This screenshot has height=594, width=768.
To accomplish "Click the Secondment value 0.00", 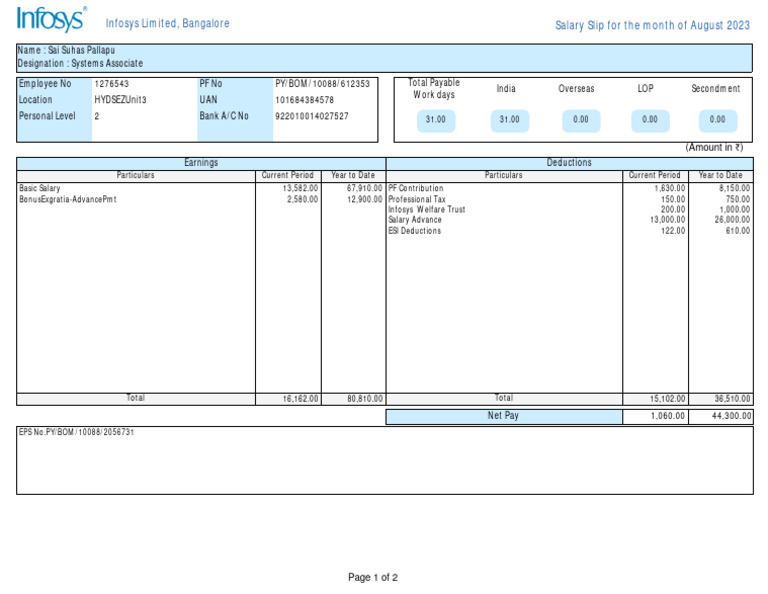I will point(718,119).
